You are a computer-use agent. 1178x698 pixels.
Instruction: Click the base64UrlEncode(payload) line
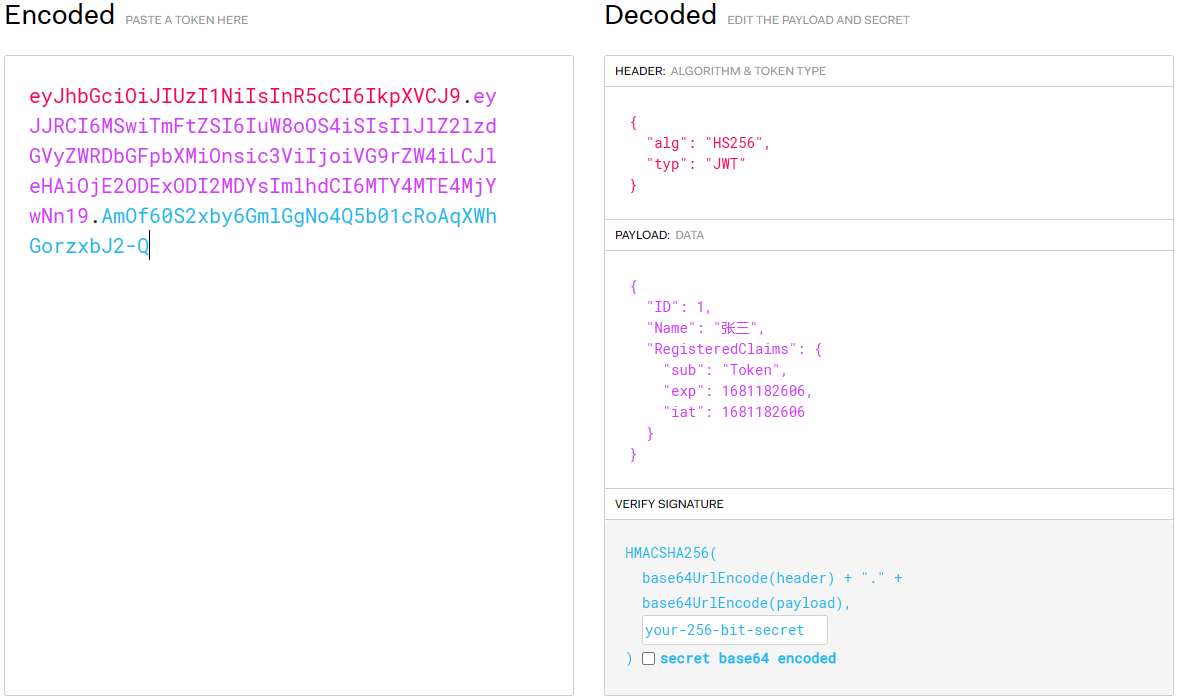click(745, 603)
